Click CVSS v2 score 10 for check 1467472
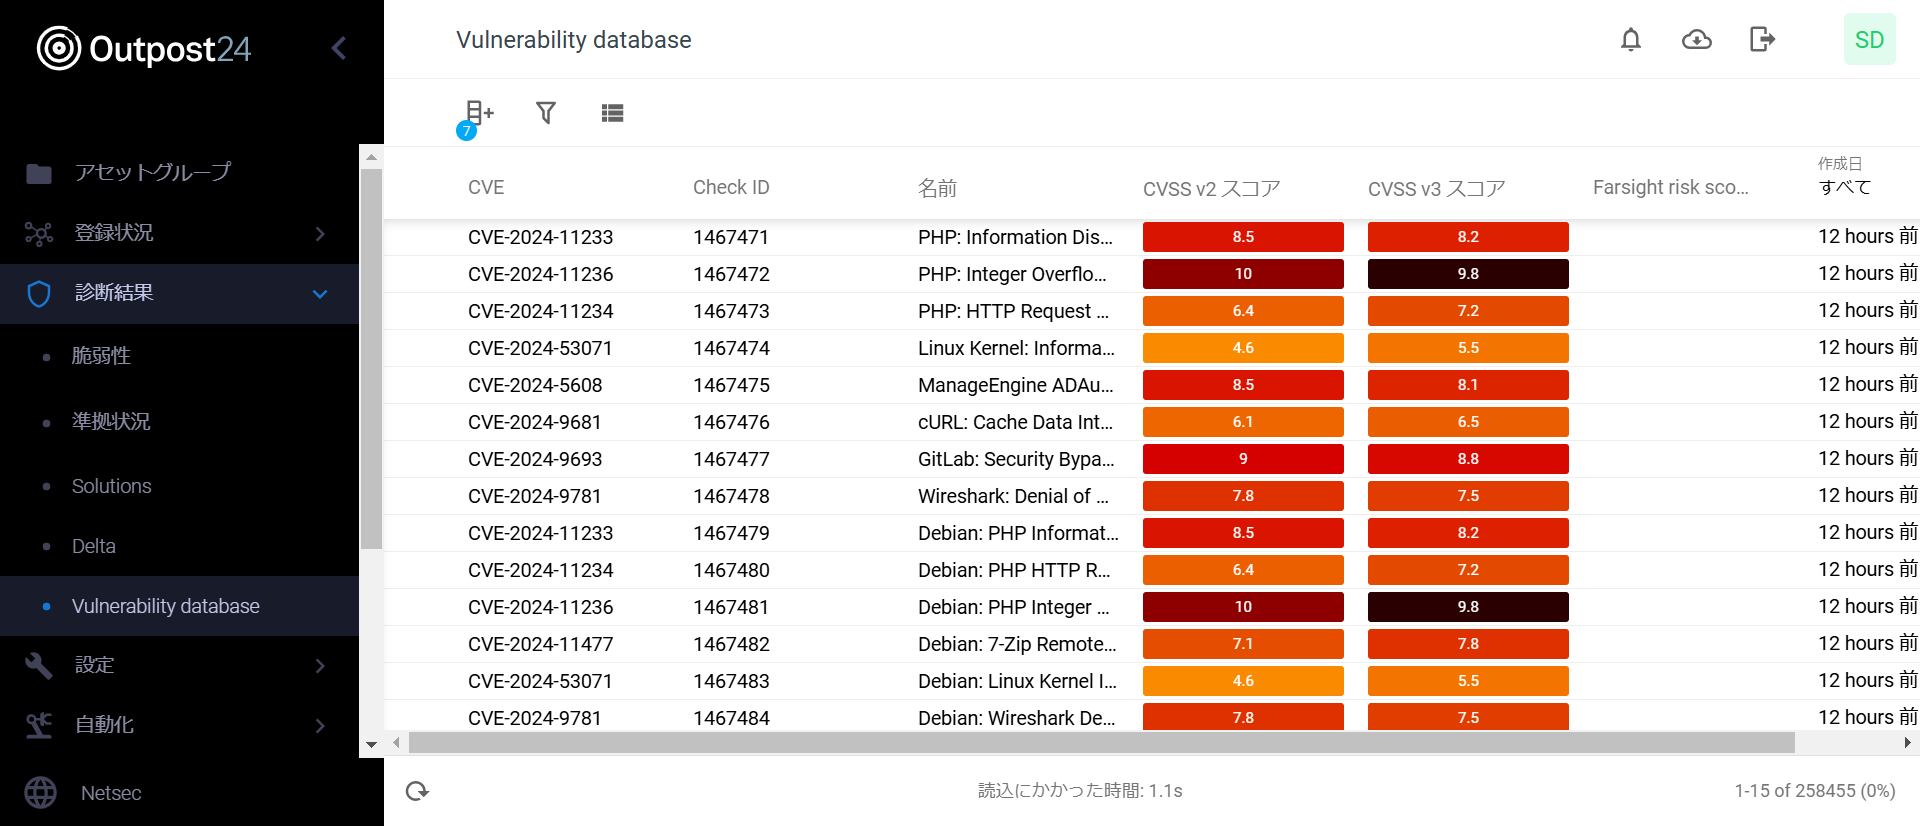The width and height of the screenshot is (1920, 826). 1243,274
